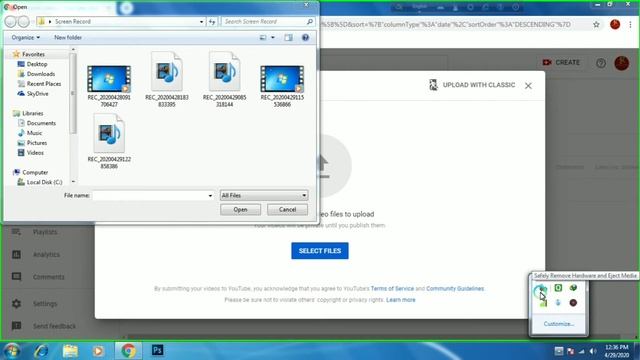Refresh the Screen Record folder location
Image resolution: width=640 pixels, height=360 pixels.
coord(212,22)
